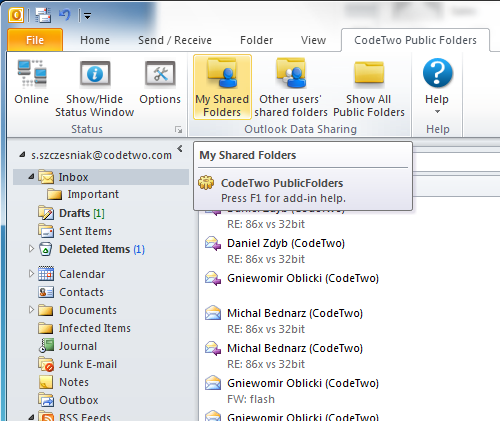500x421 pixels.
Task: Click the Infected Items folder icon
Action: [x=46, y=328]
